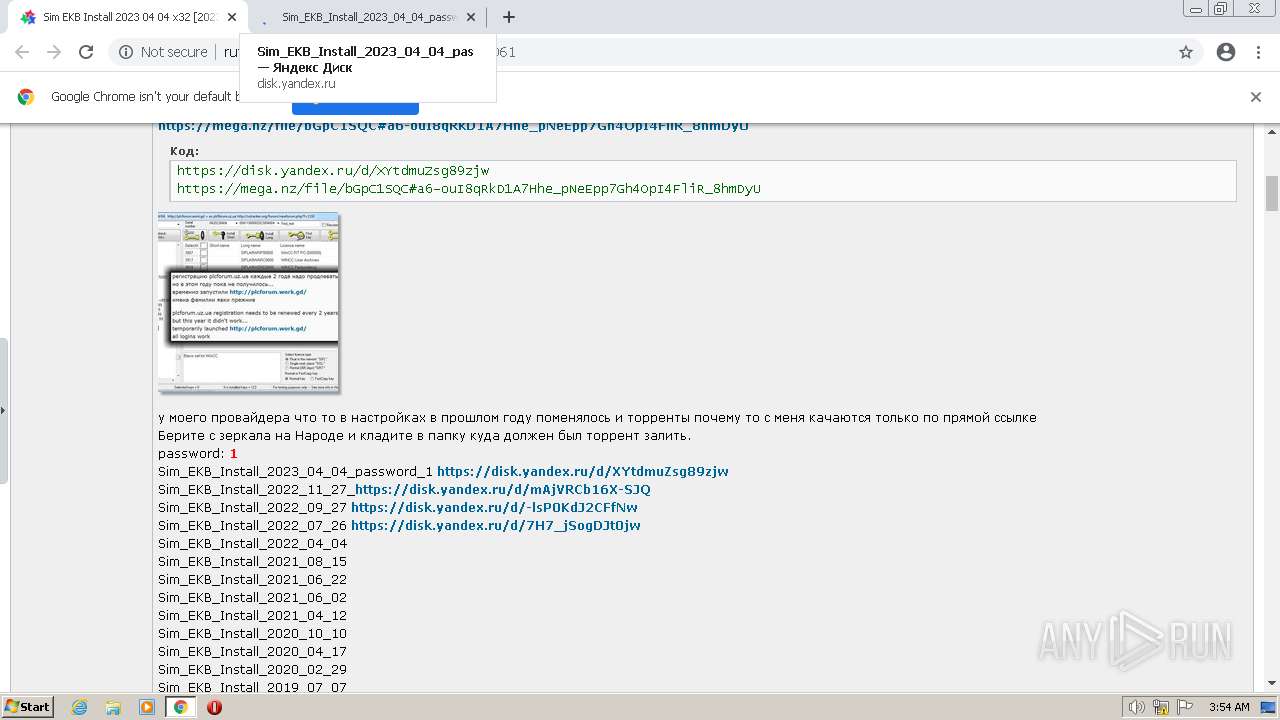
Task: Open the network tray icon
Action: 1160,707
